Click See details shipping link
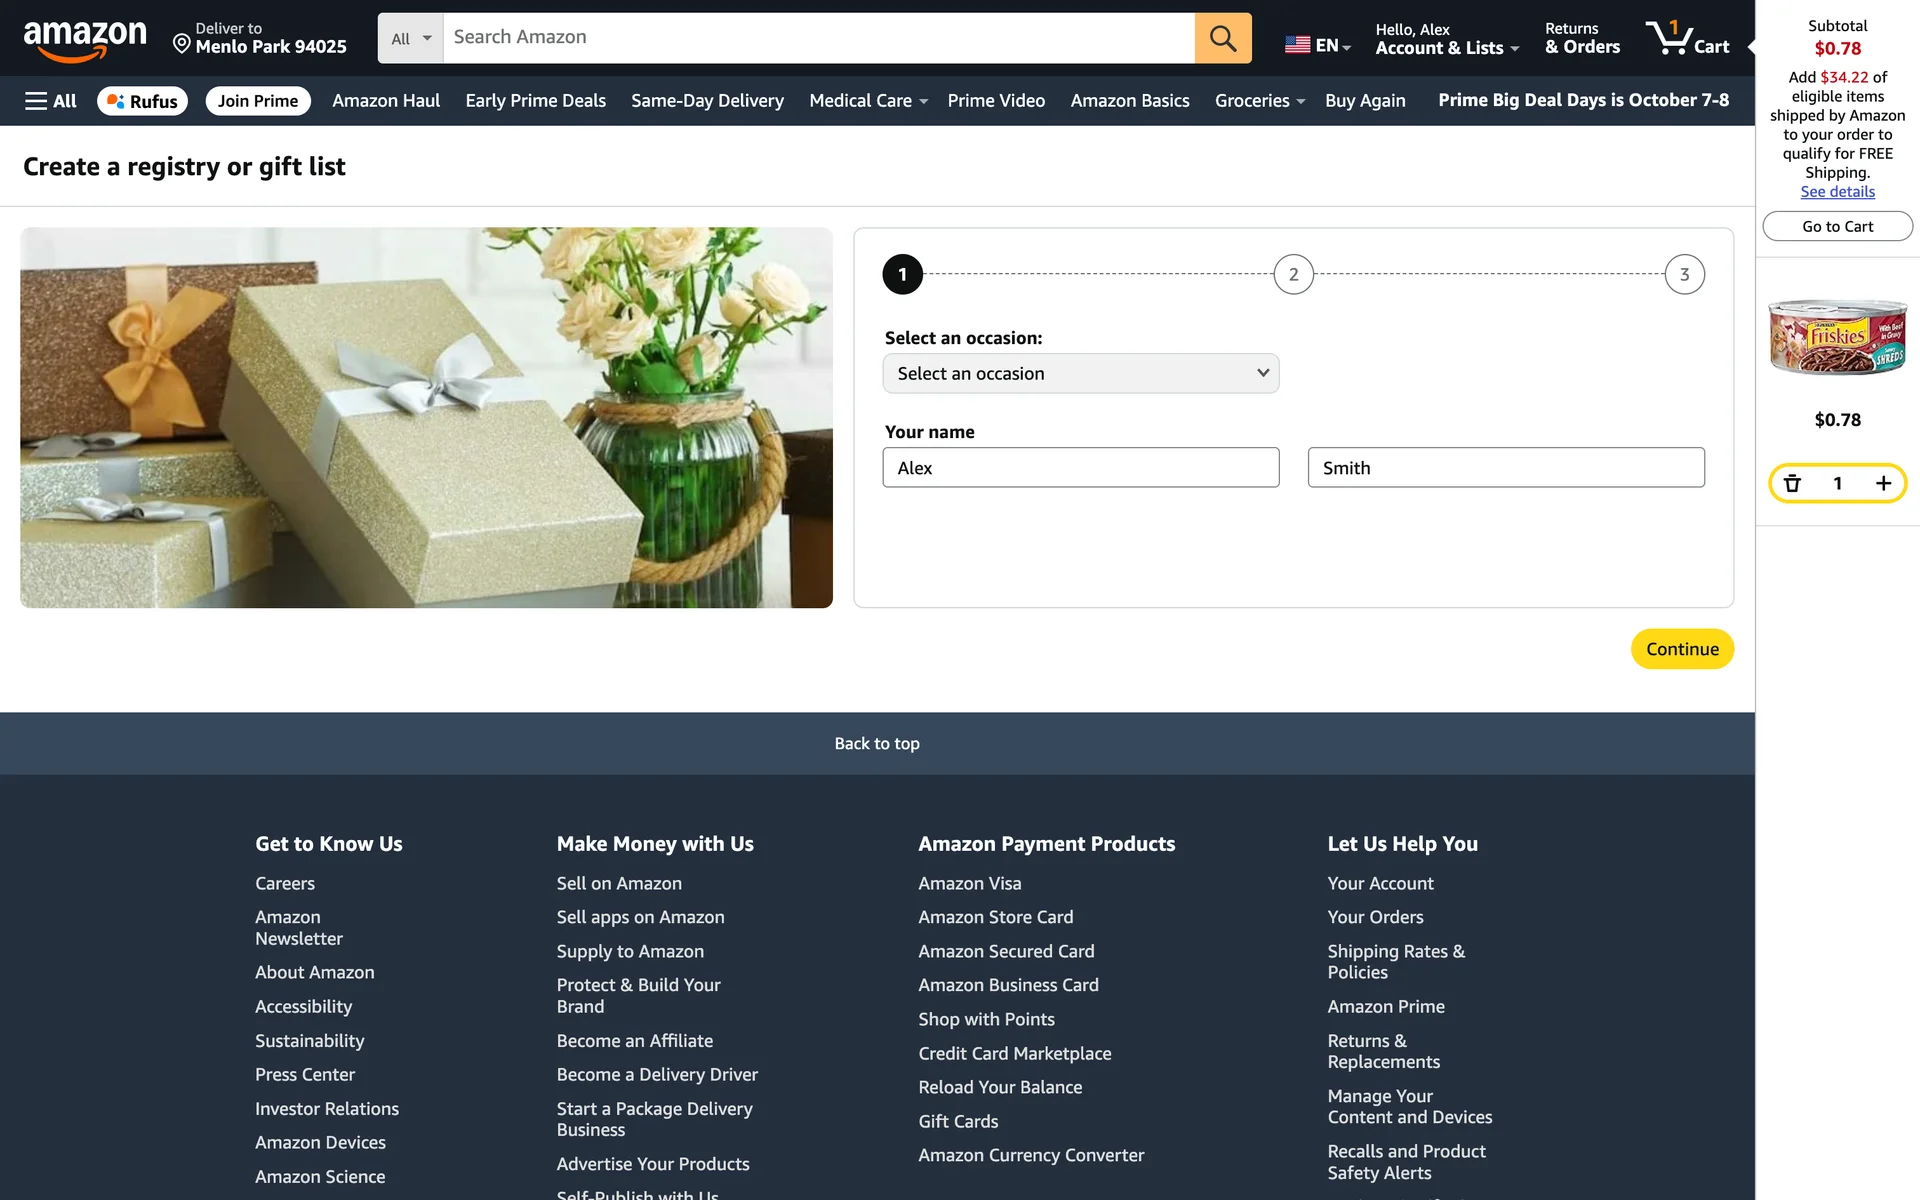1920x1200 pixels. 1837,192
